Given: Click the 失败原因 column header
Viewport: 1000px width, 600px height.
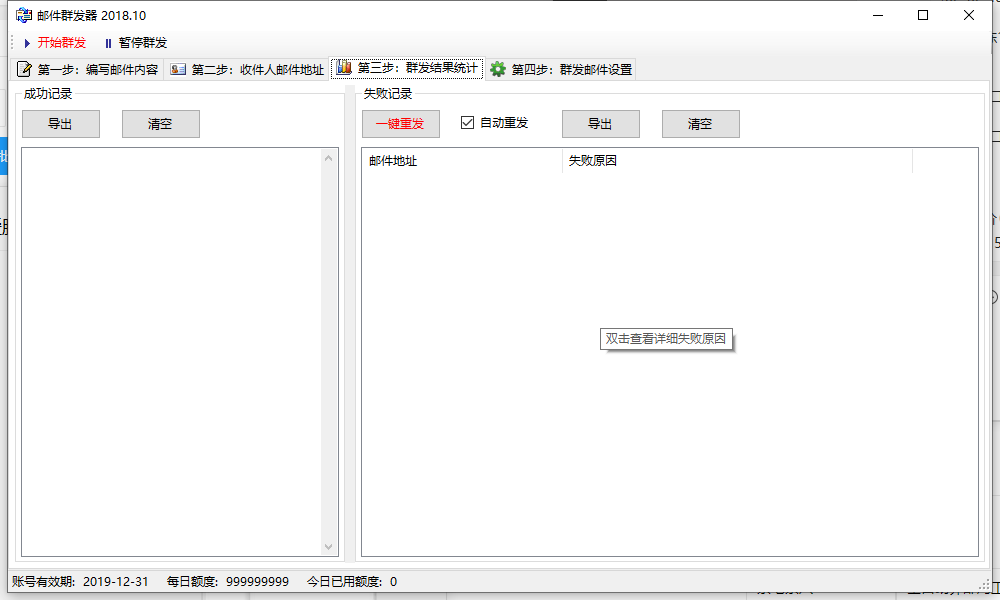Looking at the screenshot, I should [737, 161].
